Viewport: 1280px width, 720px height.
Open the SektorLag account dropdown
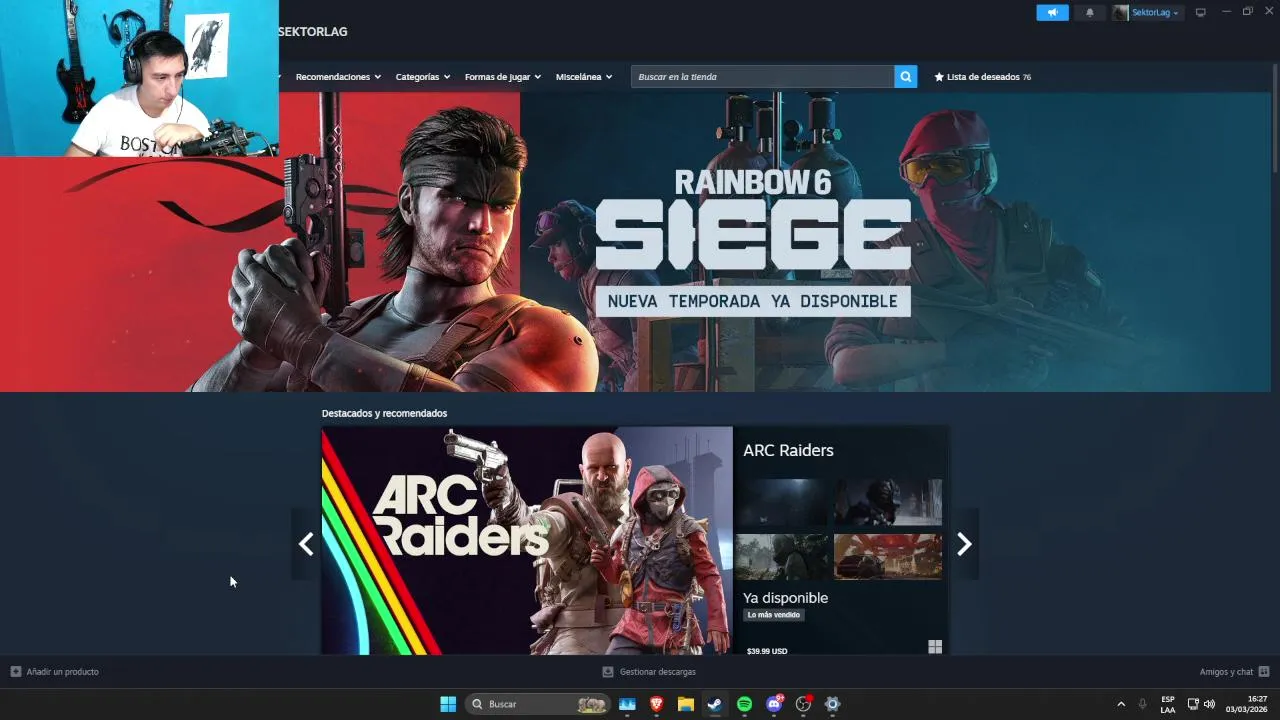point(1155,13)
